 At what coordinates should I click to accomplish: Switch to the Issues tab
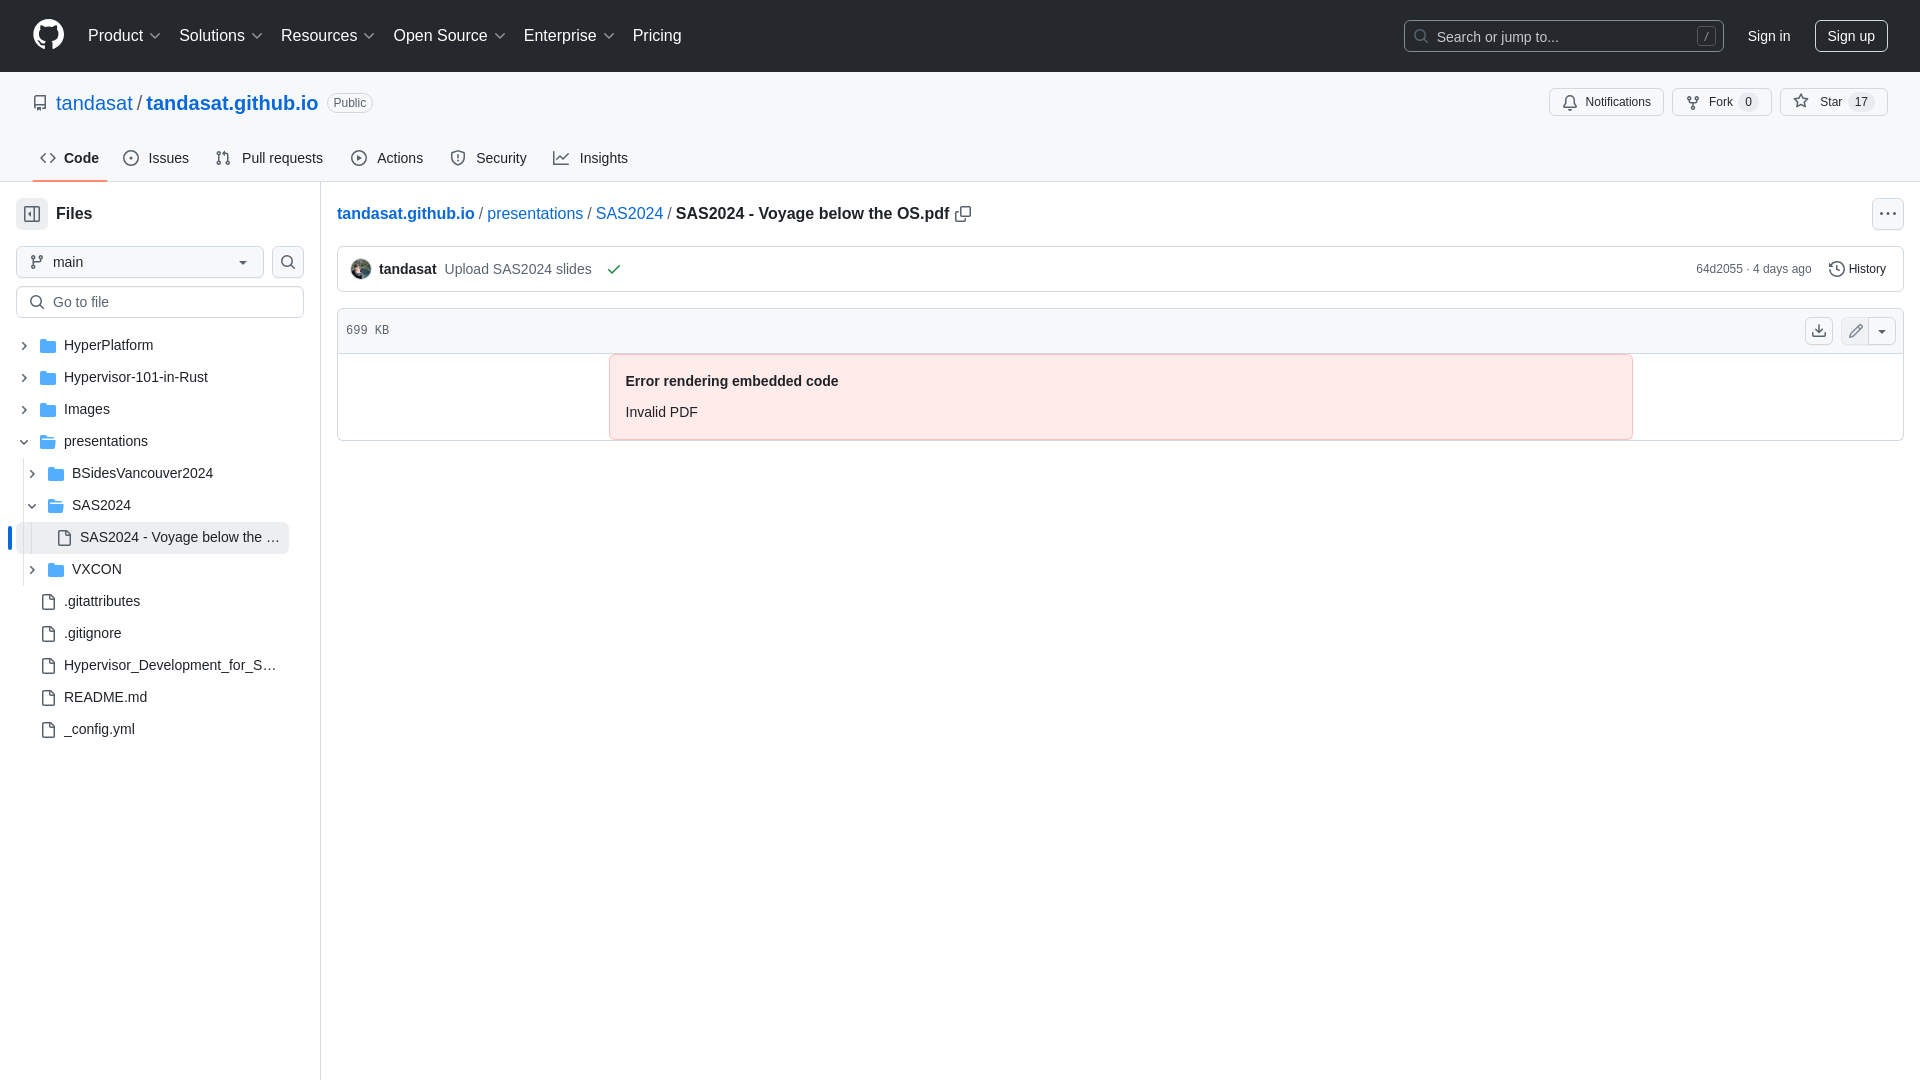tap(156, 158)
